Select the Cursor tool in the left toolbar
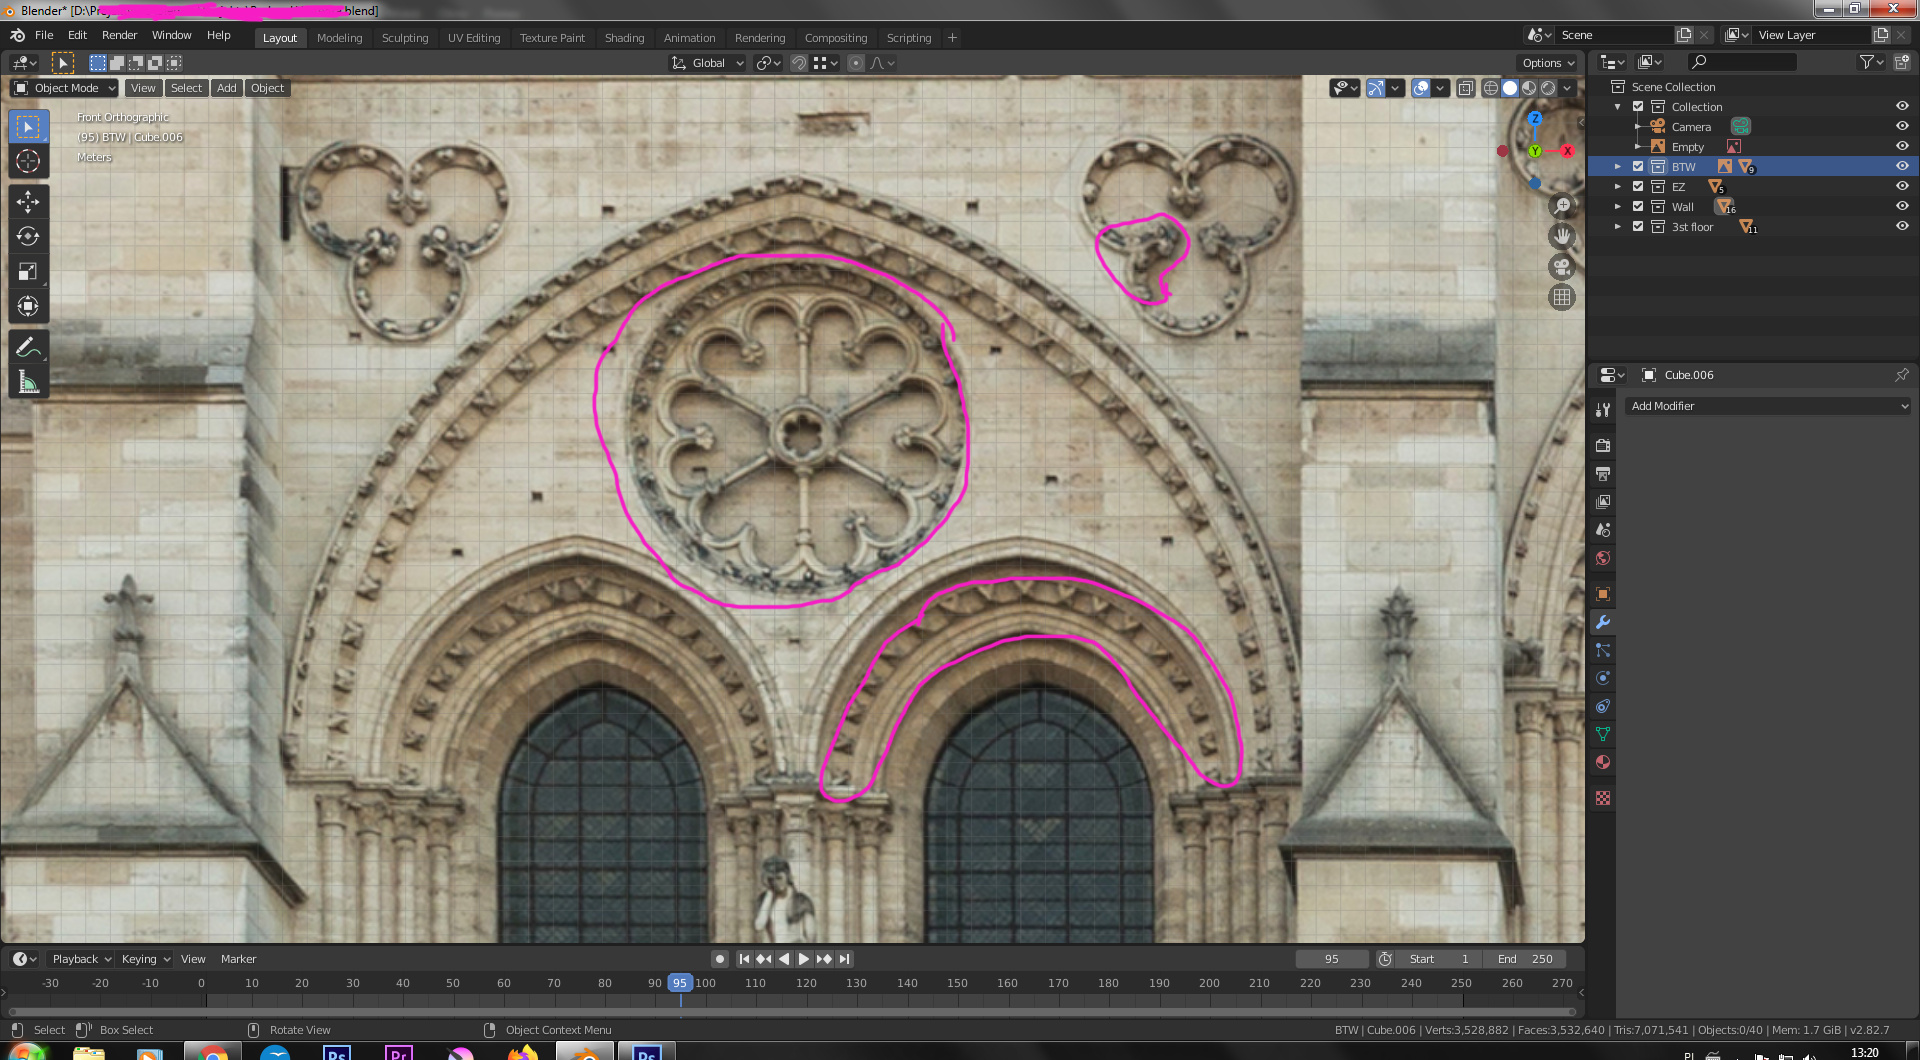The width and height of the screenshot is (1920, 1060). [x=28, y=161]
